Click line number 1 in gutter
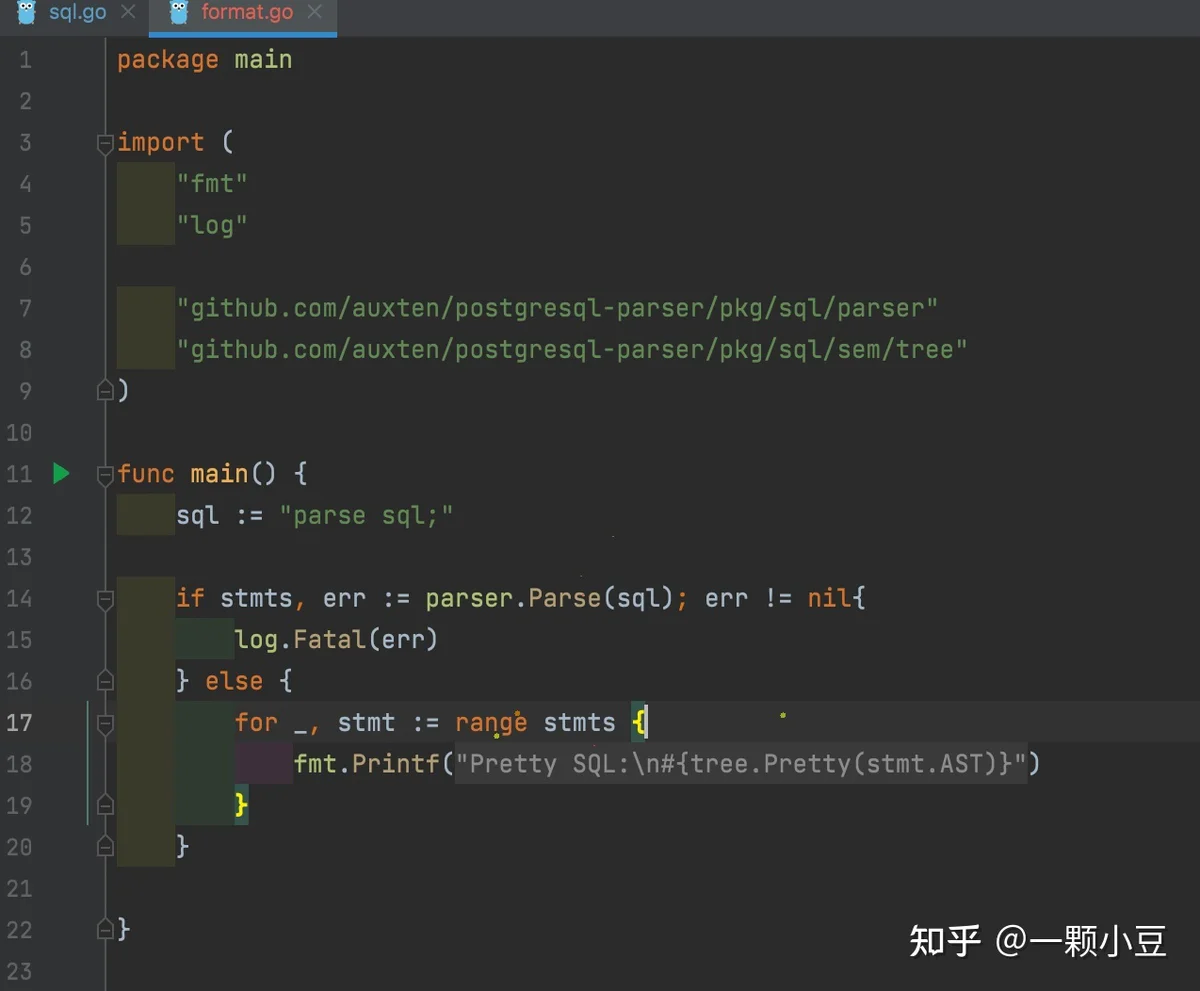Image resolution: width=1200 pixels, height=991 pixels. point(25,60)
